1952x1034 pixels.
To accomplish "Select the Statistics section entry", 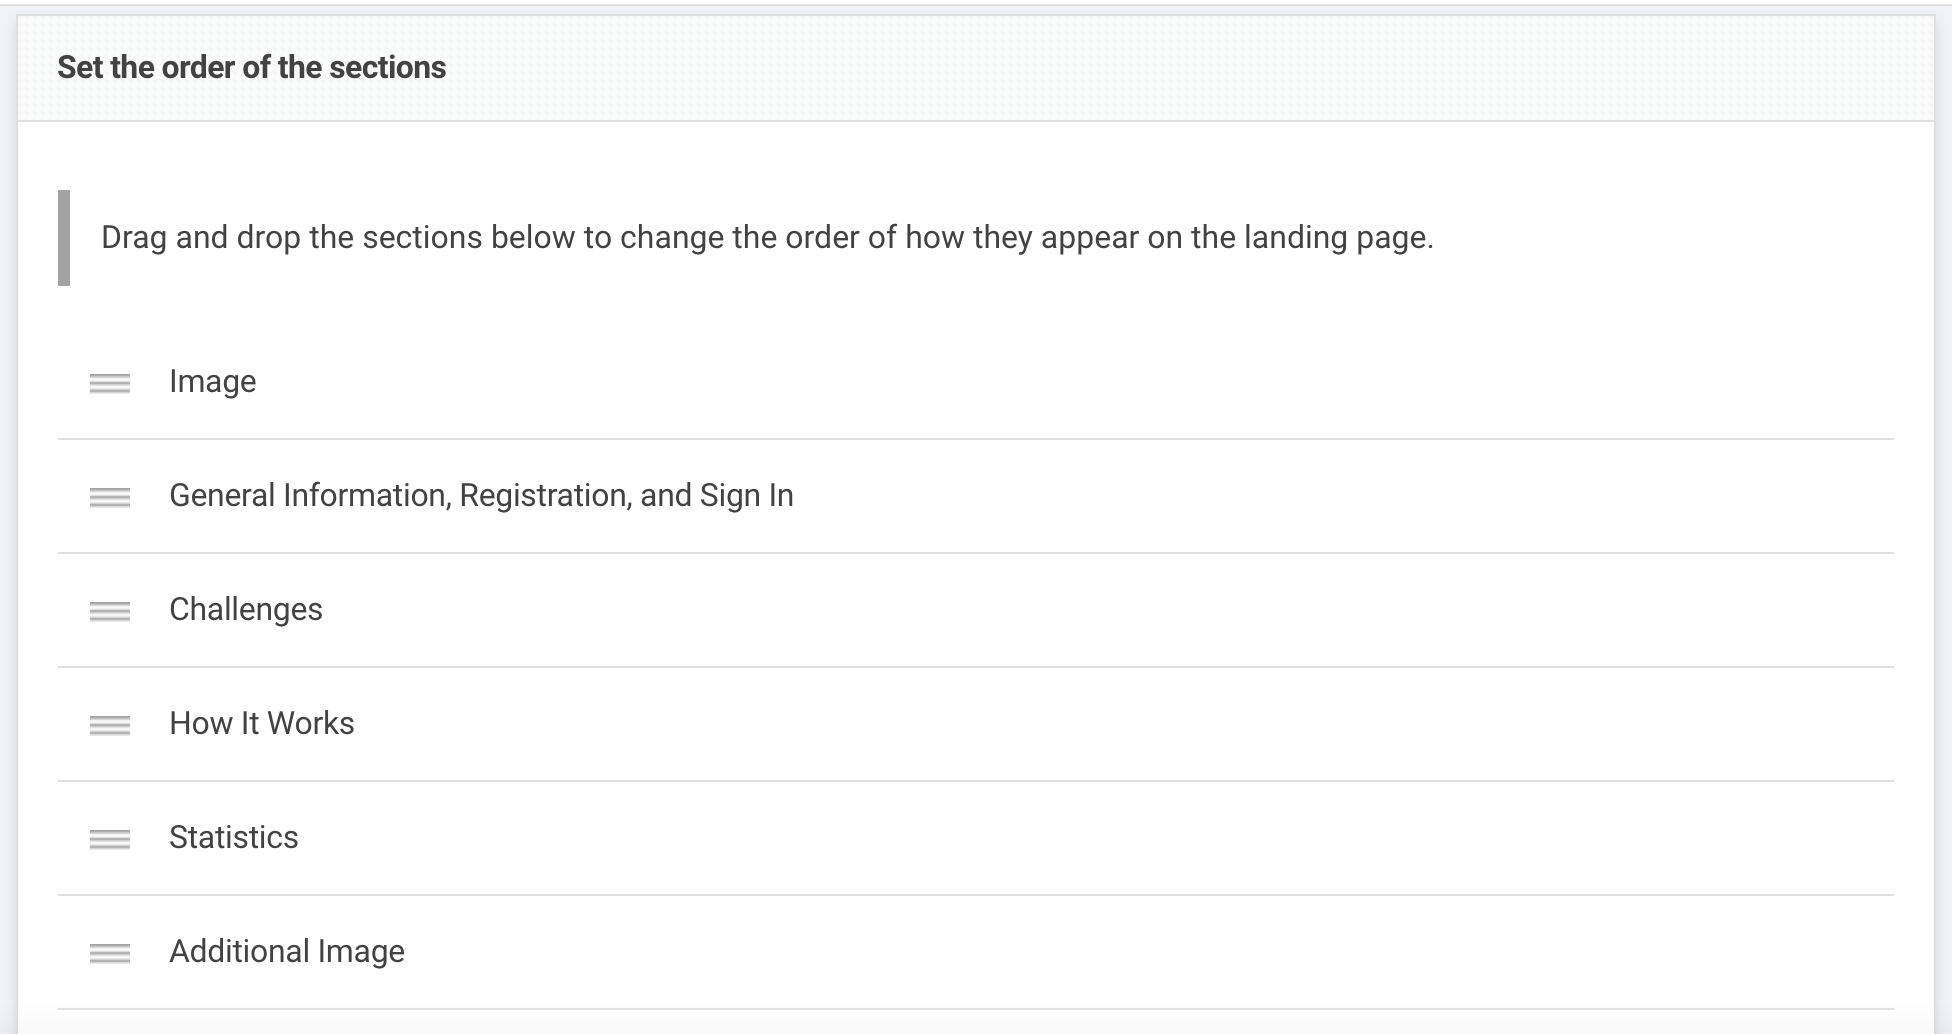I will point(234,839).
